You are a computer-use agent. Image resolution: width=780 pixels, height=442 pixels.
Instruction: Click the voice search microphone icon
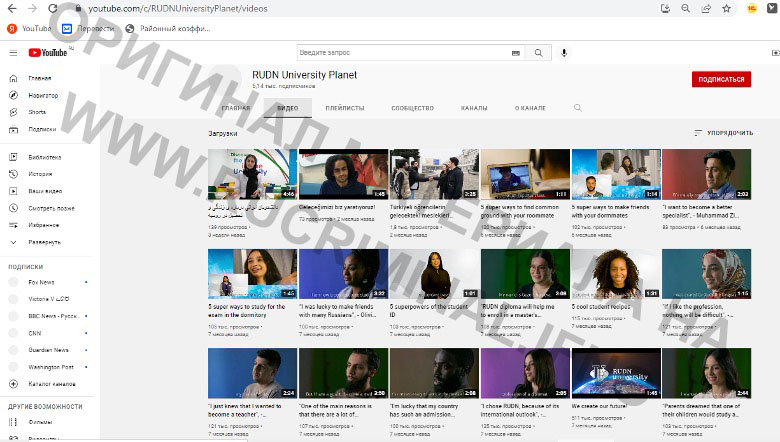coord(564,53)
